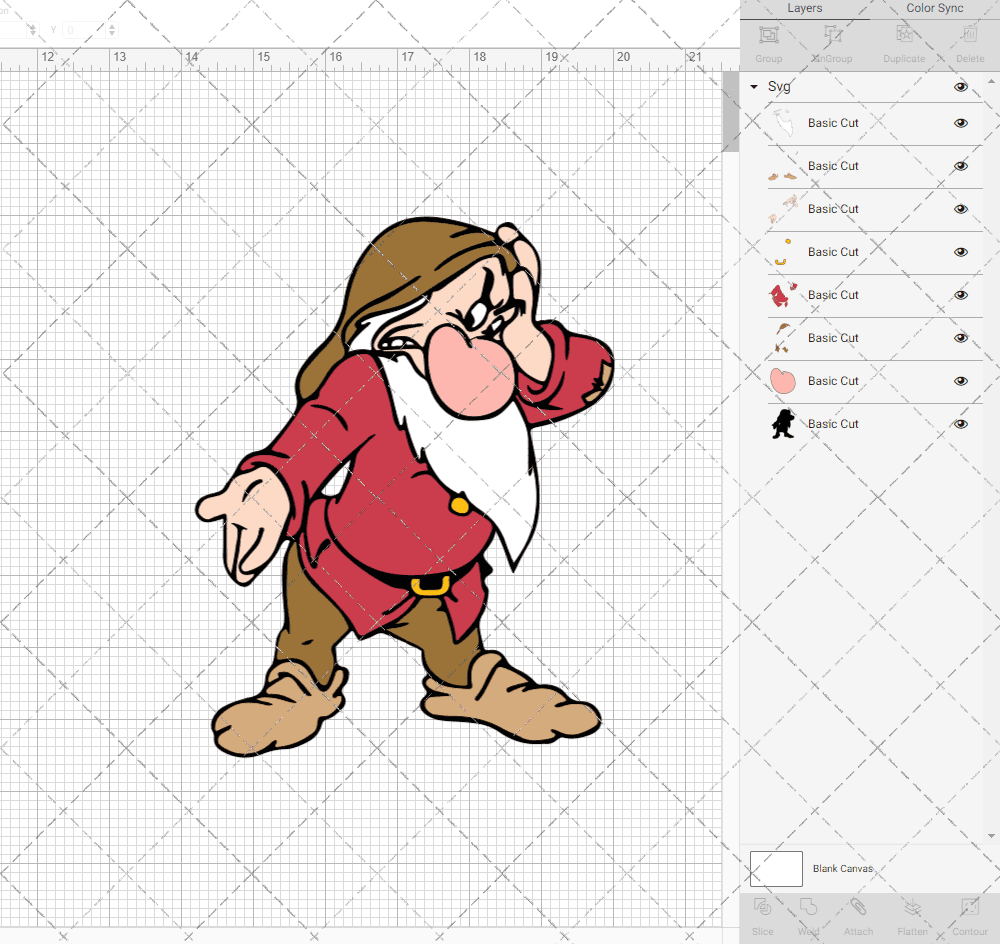Screen dimensions: 1000x944
Task: Click the Delete trash icon
Action: click(x=969, y=34)
